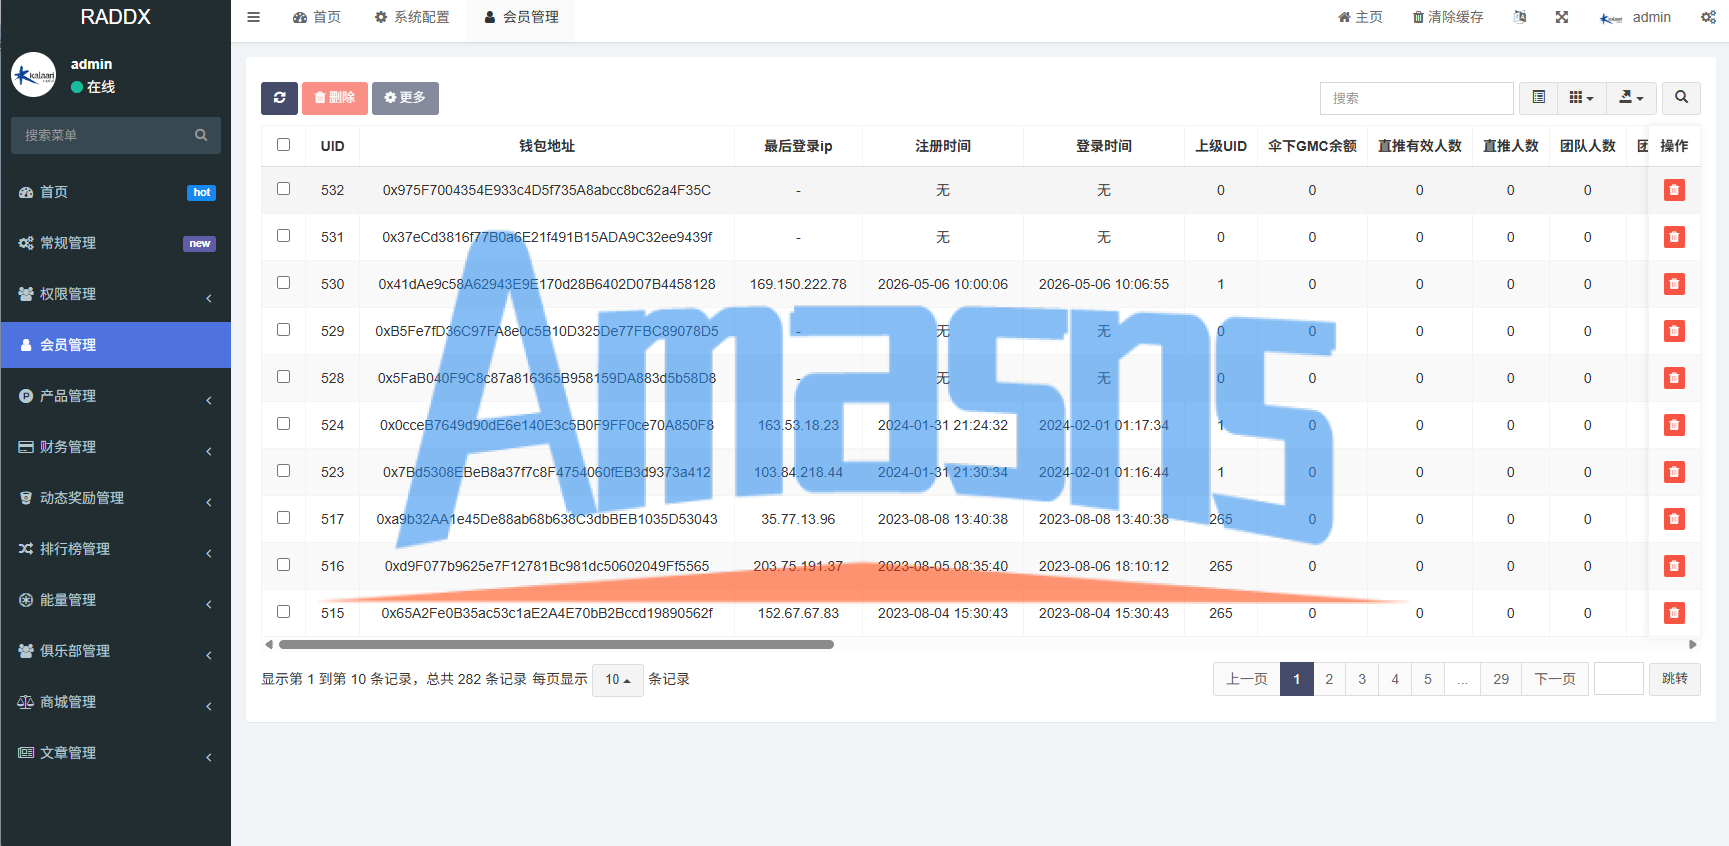Select the 会员管理 top tab
1729x846 pixels.
521,17
